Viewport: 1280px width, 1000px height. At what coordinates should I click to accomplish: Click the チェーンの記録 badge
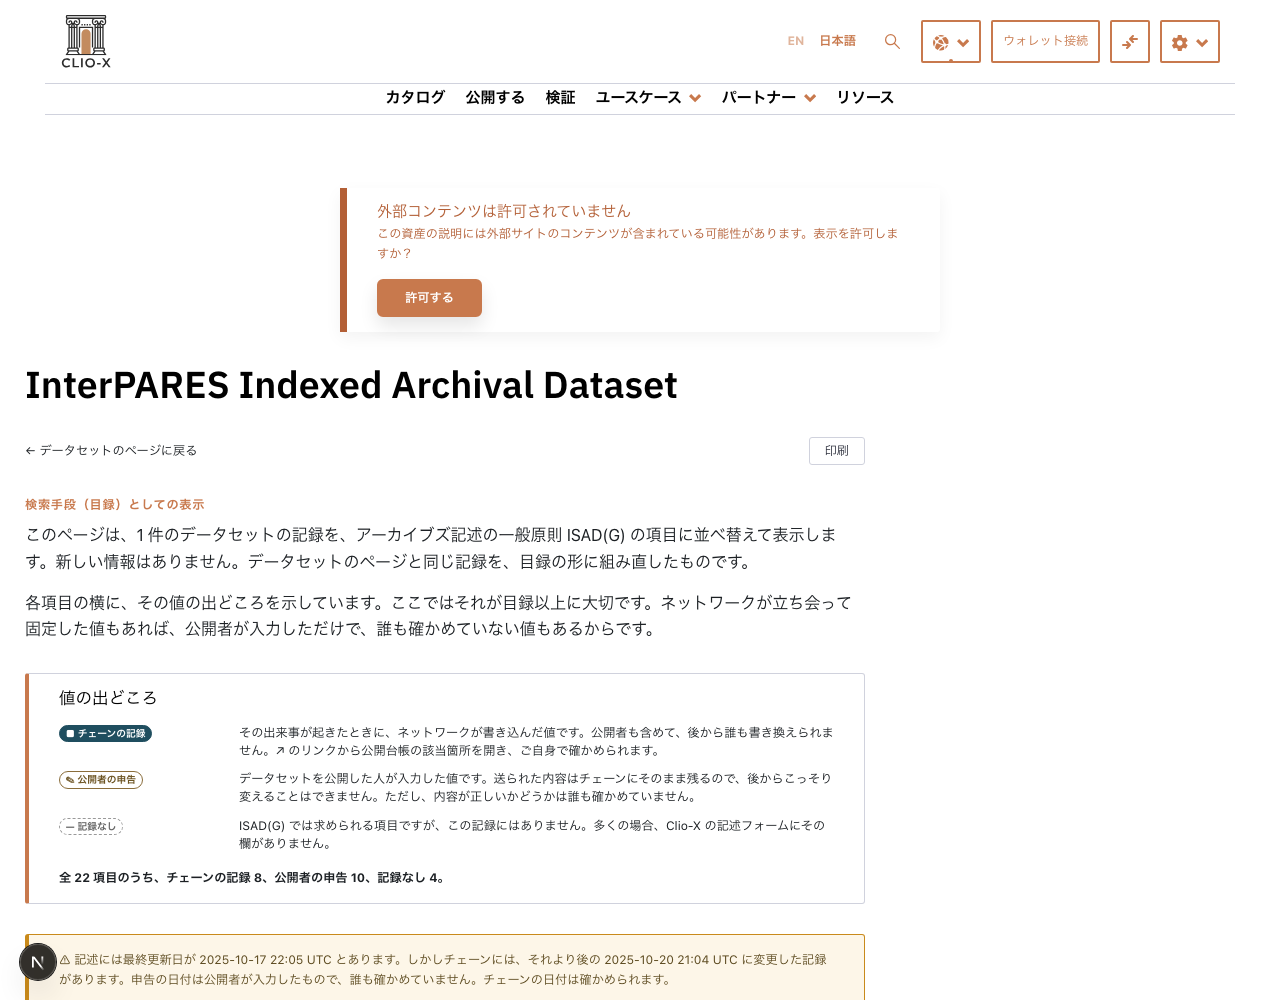[x=105, y=733]
